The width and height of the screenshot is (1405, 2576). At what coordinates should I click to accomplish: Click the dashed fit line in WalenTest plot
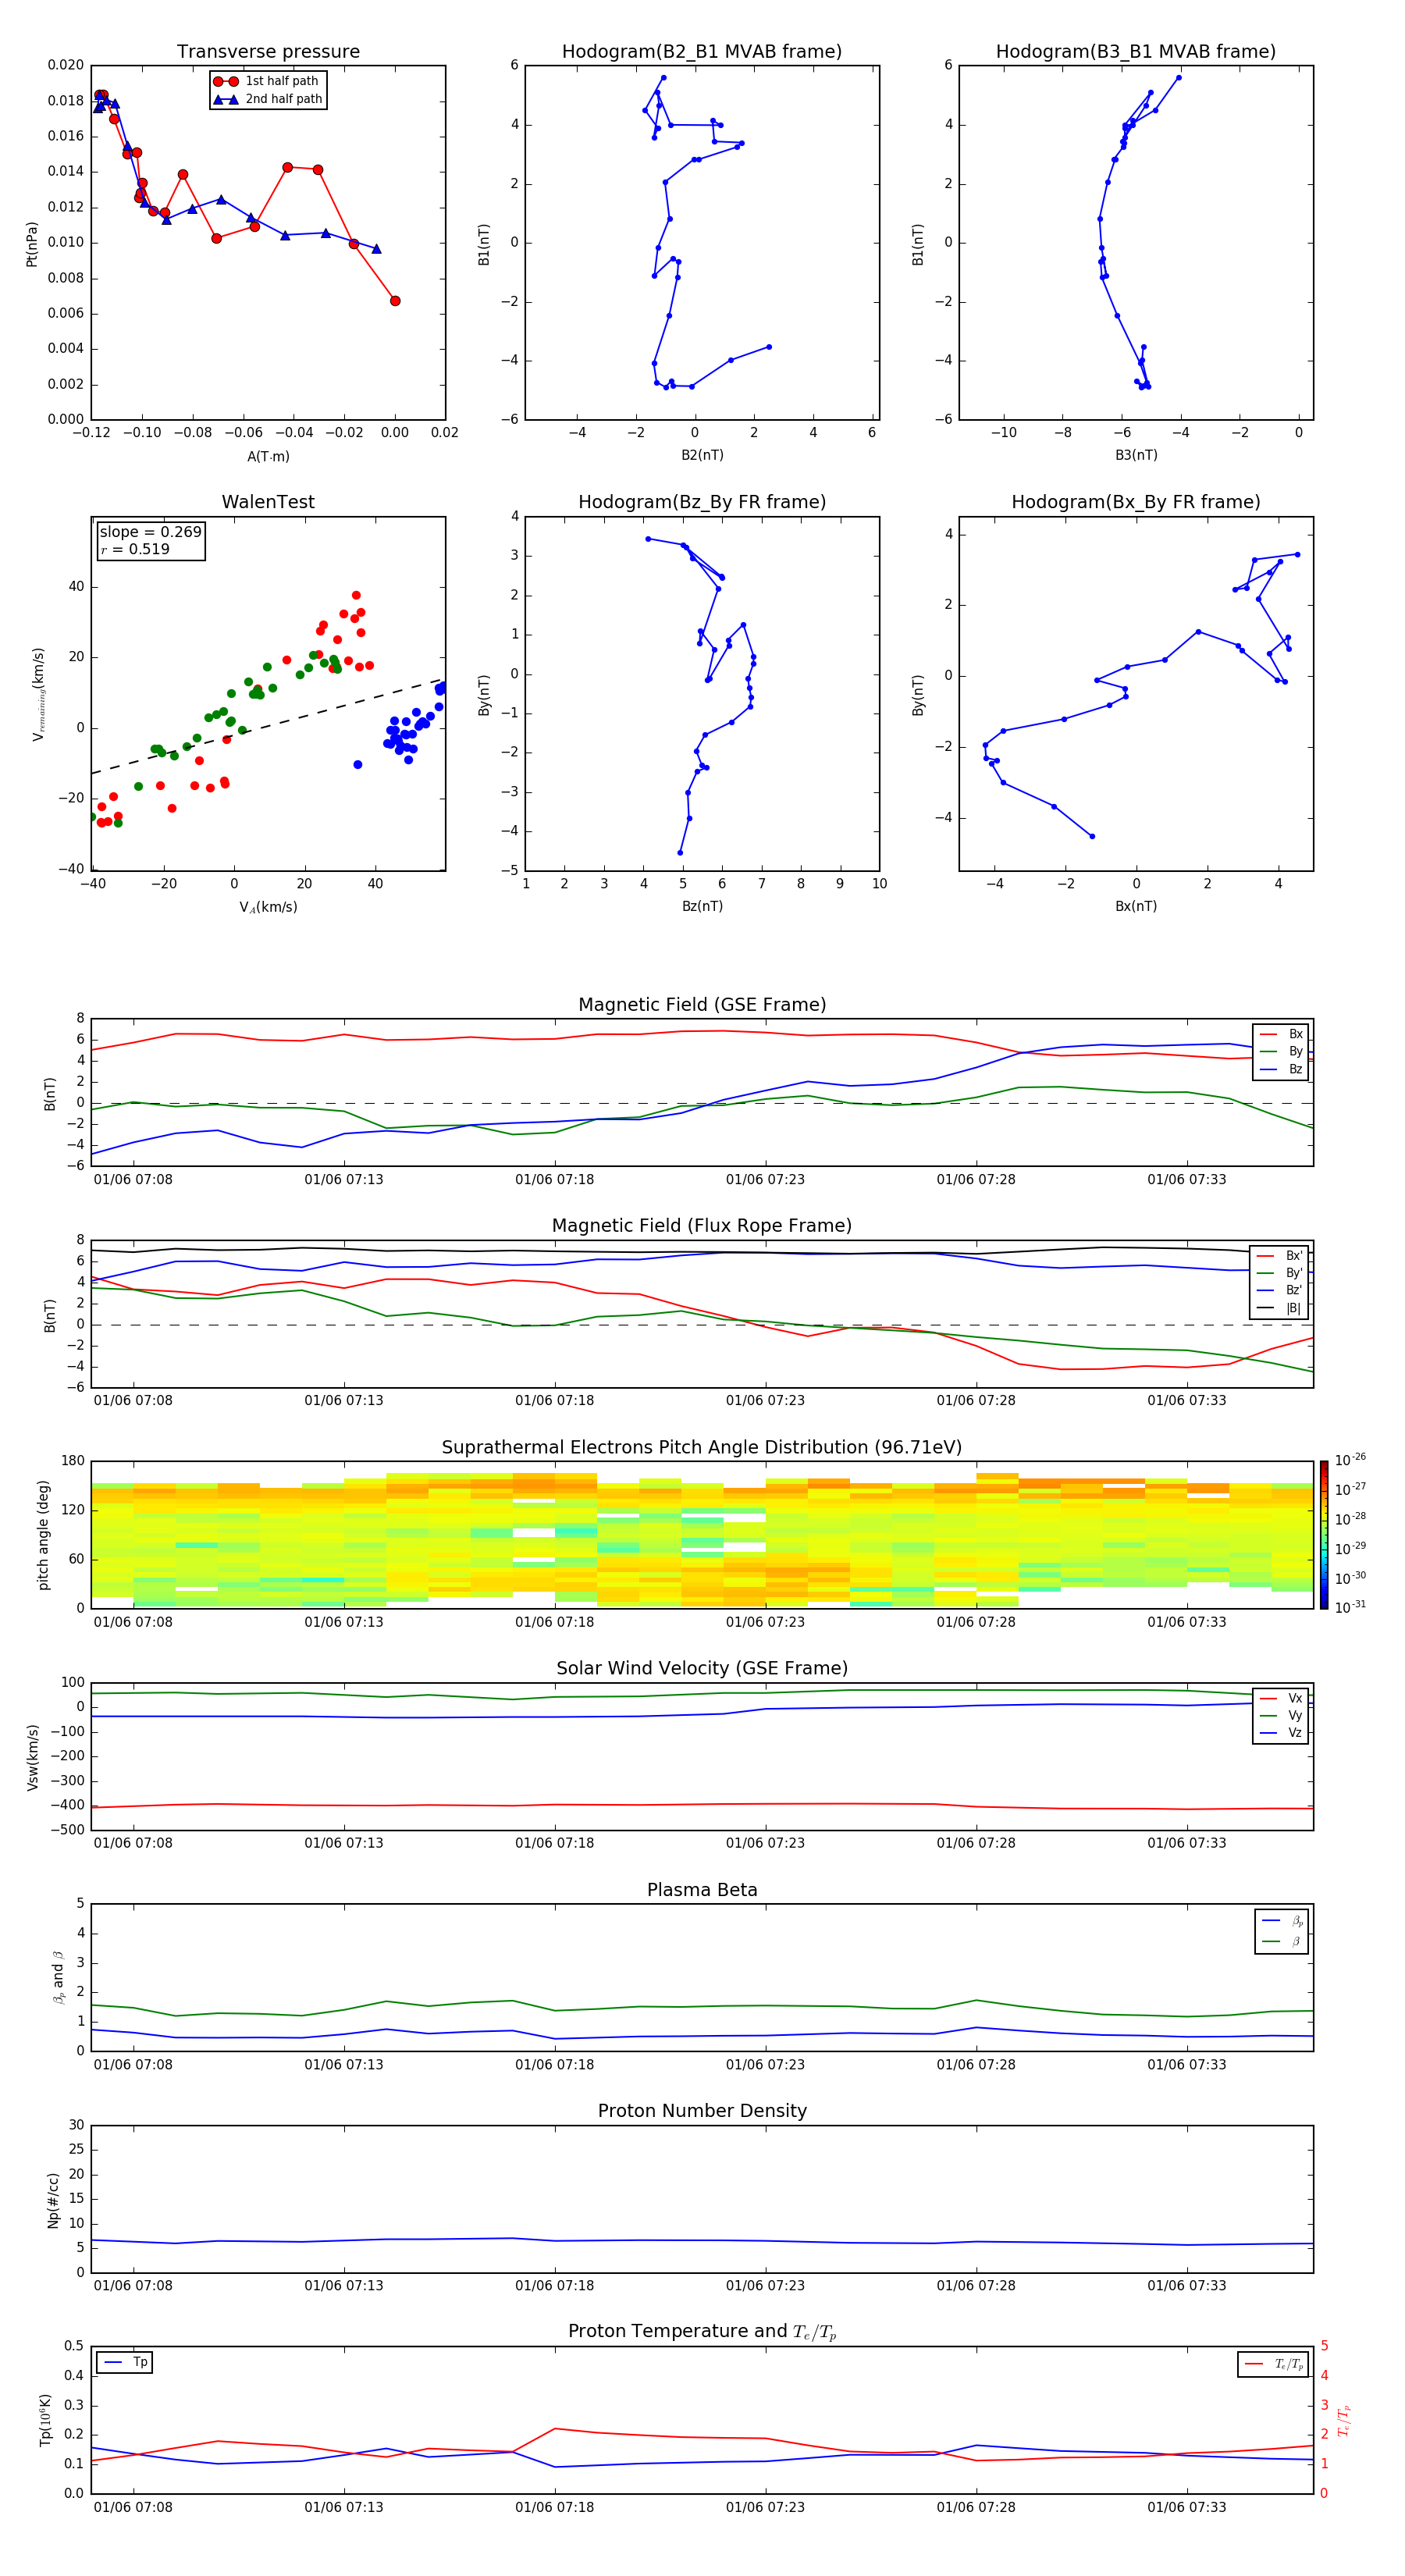268,726
